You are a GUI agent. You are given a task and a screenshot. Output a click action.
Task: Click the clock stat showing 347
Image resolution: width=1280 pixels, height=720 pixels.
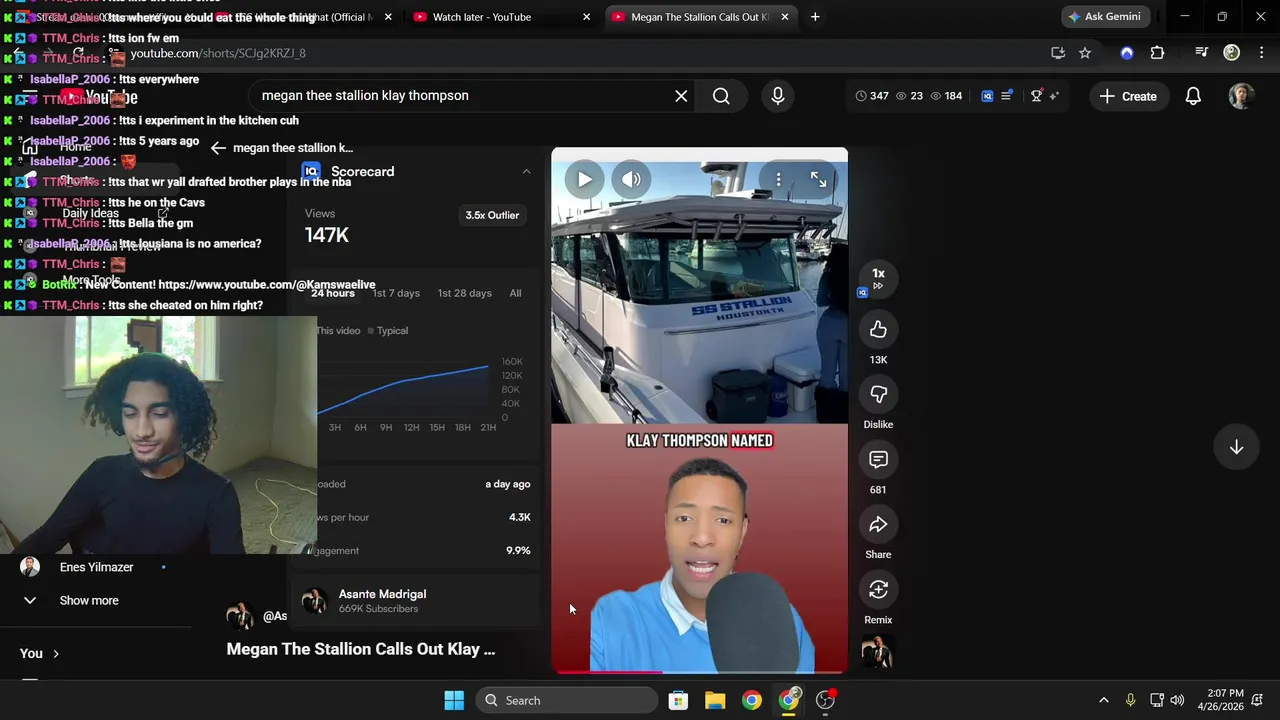[872, 96]
